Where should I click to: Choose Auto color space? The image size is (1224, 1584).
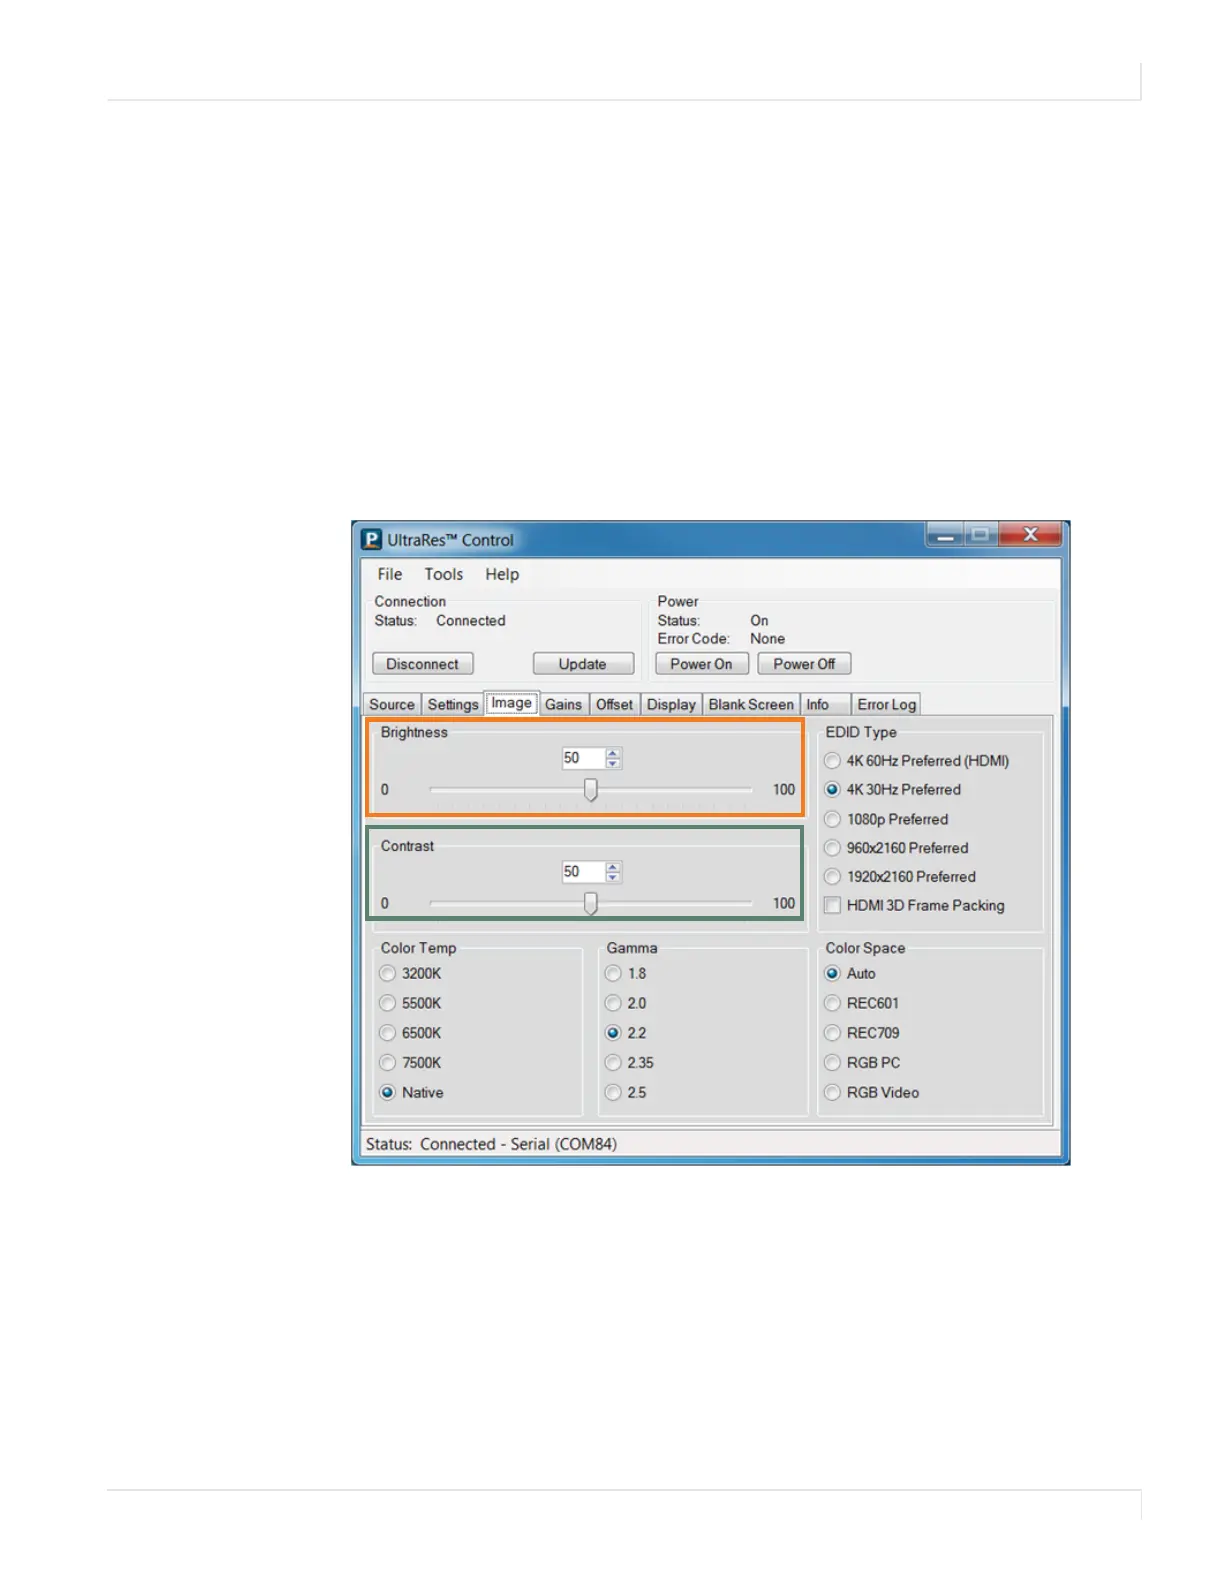850,974
